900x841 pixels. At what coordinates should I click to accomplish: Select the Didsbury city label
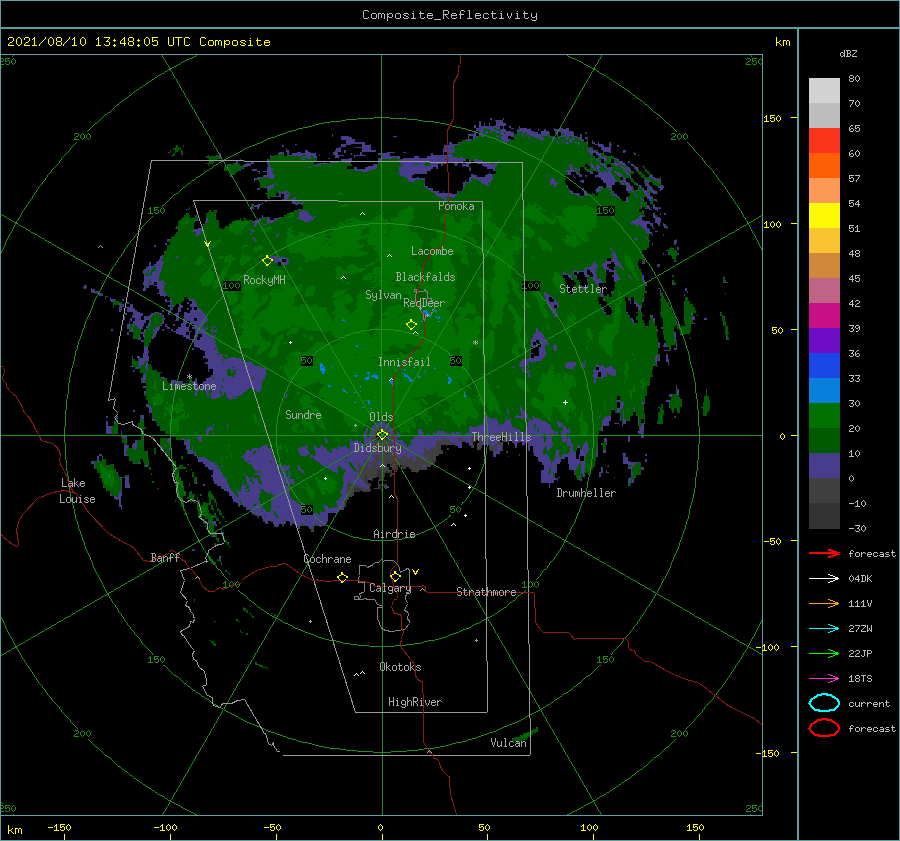(378, 448)
